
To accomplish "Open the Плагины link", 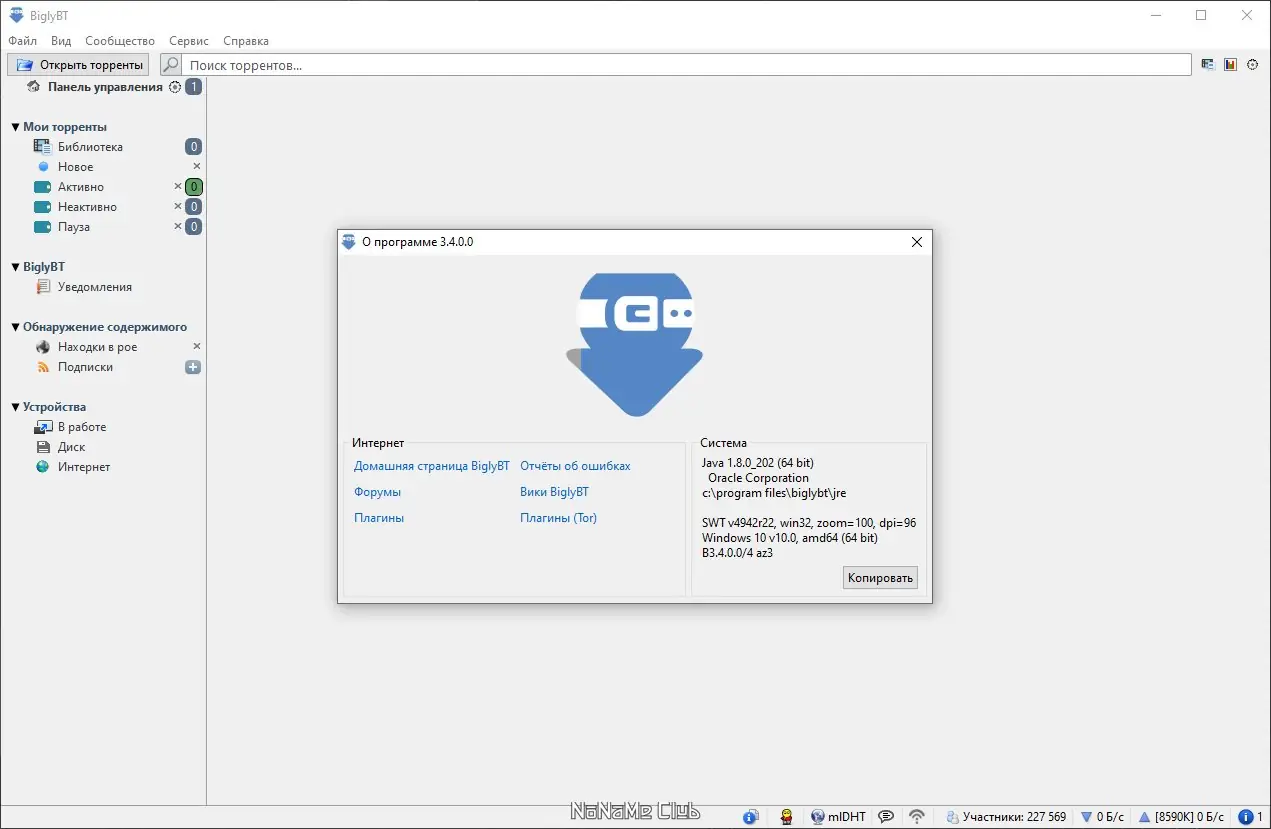I will (x=379, y=518).
